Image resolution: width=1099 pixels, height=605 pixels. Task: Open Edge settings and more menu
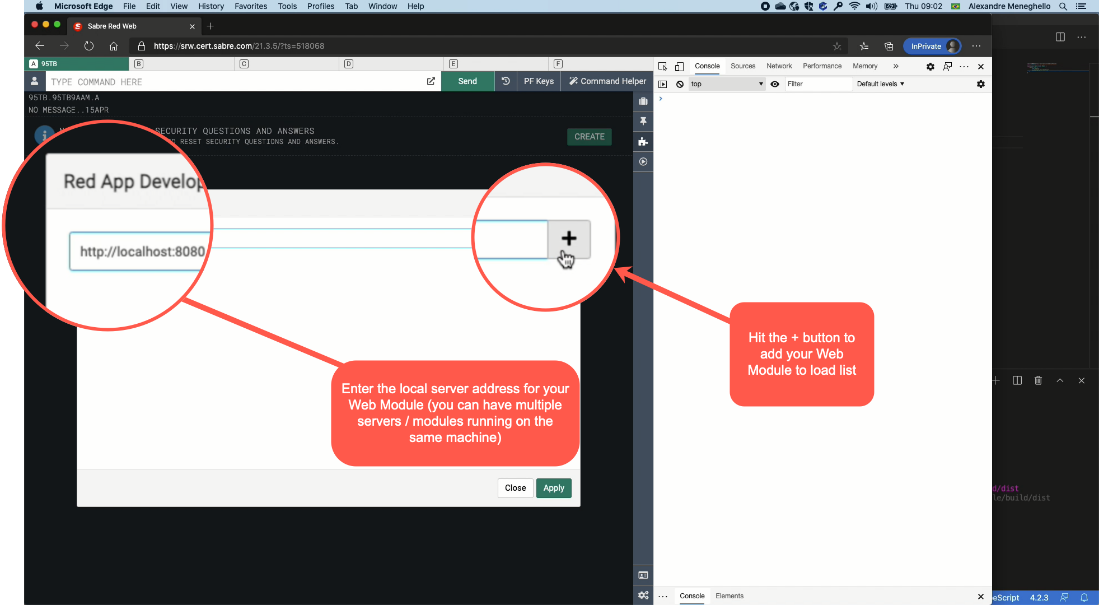pos(976,46)
